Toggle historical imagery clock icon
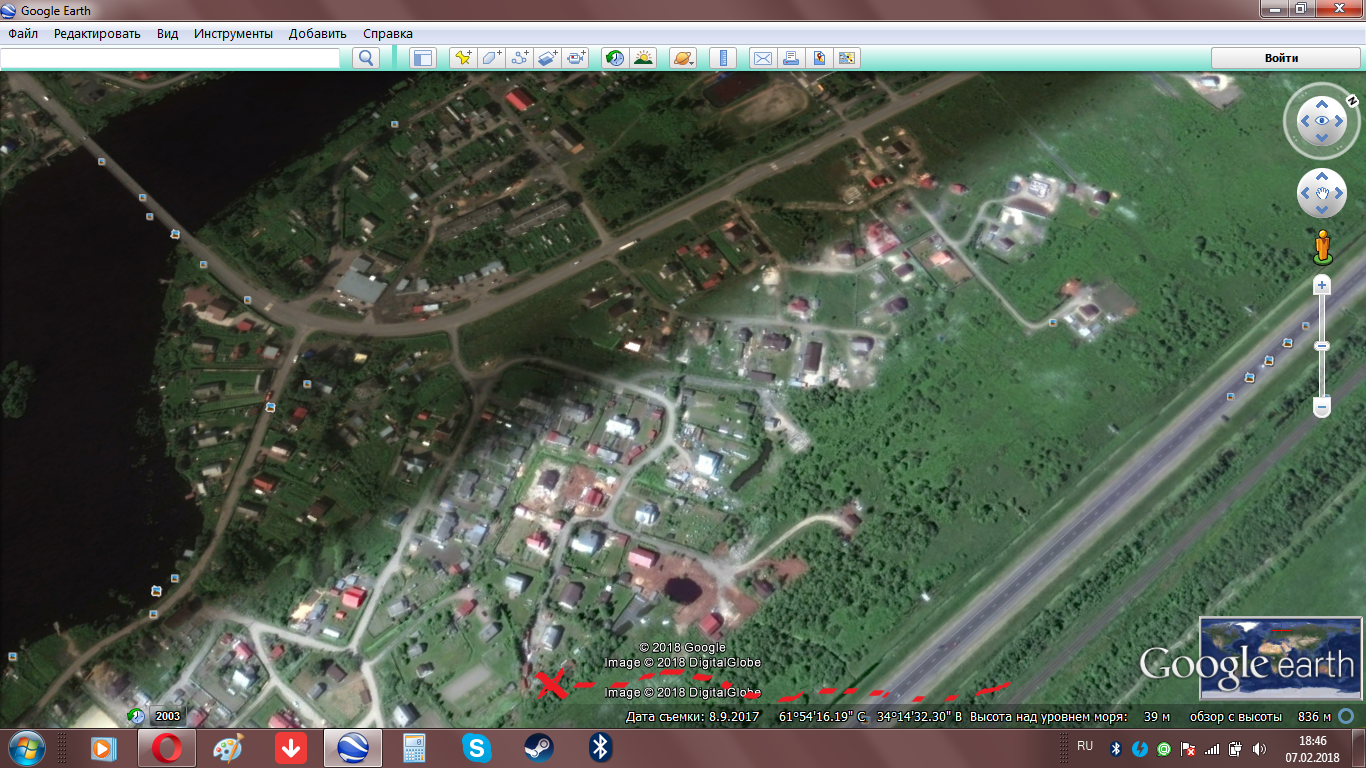 (x=615, y=58)
